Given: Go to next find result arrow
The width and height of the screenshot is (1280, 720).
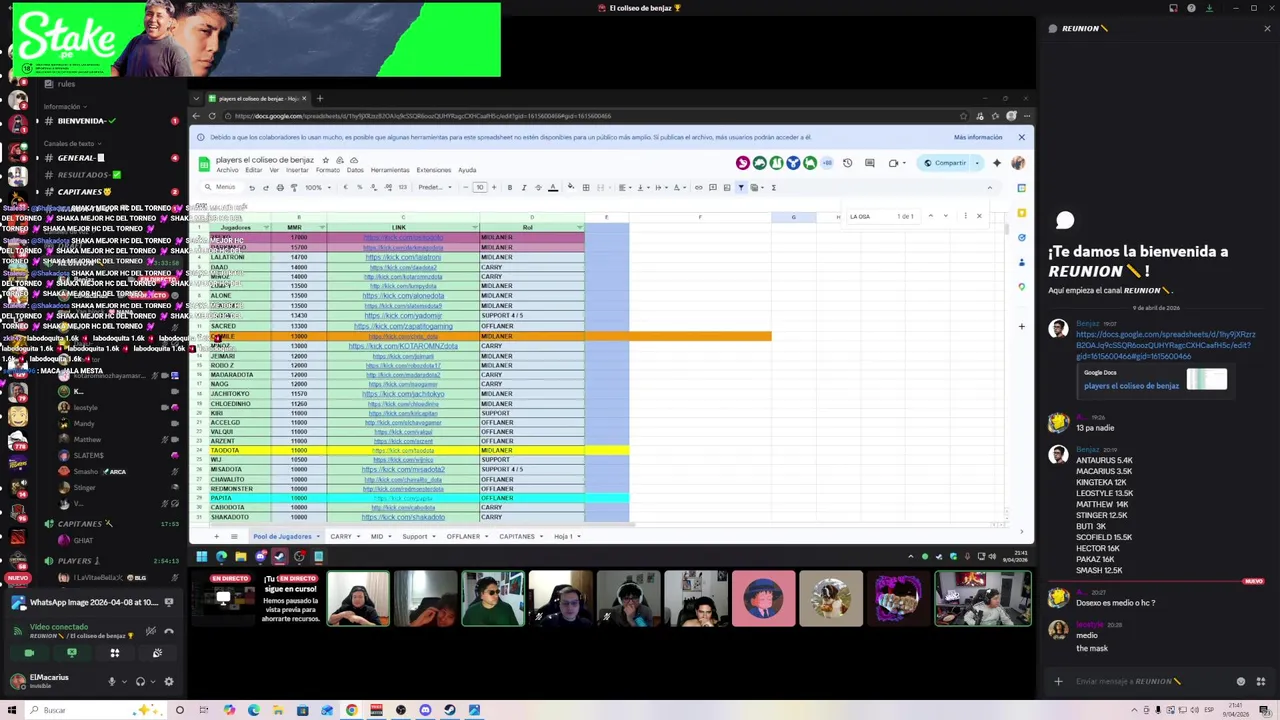Looking at the screenshot, I should (x=945, y=216).
